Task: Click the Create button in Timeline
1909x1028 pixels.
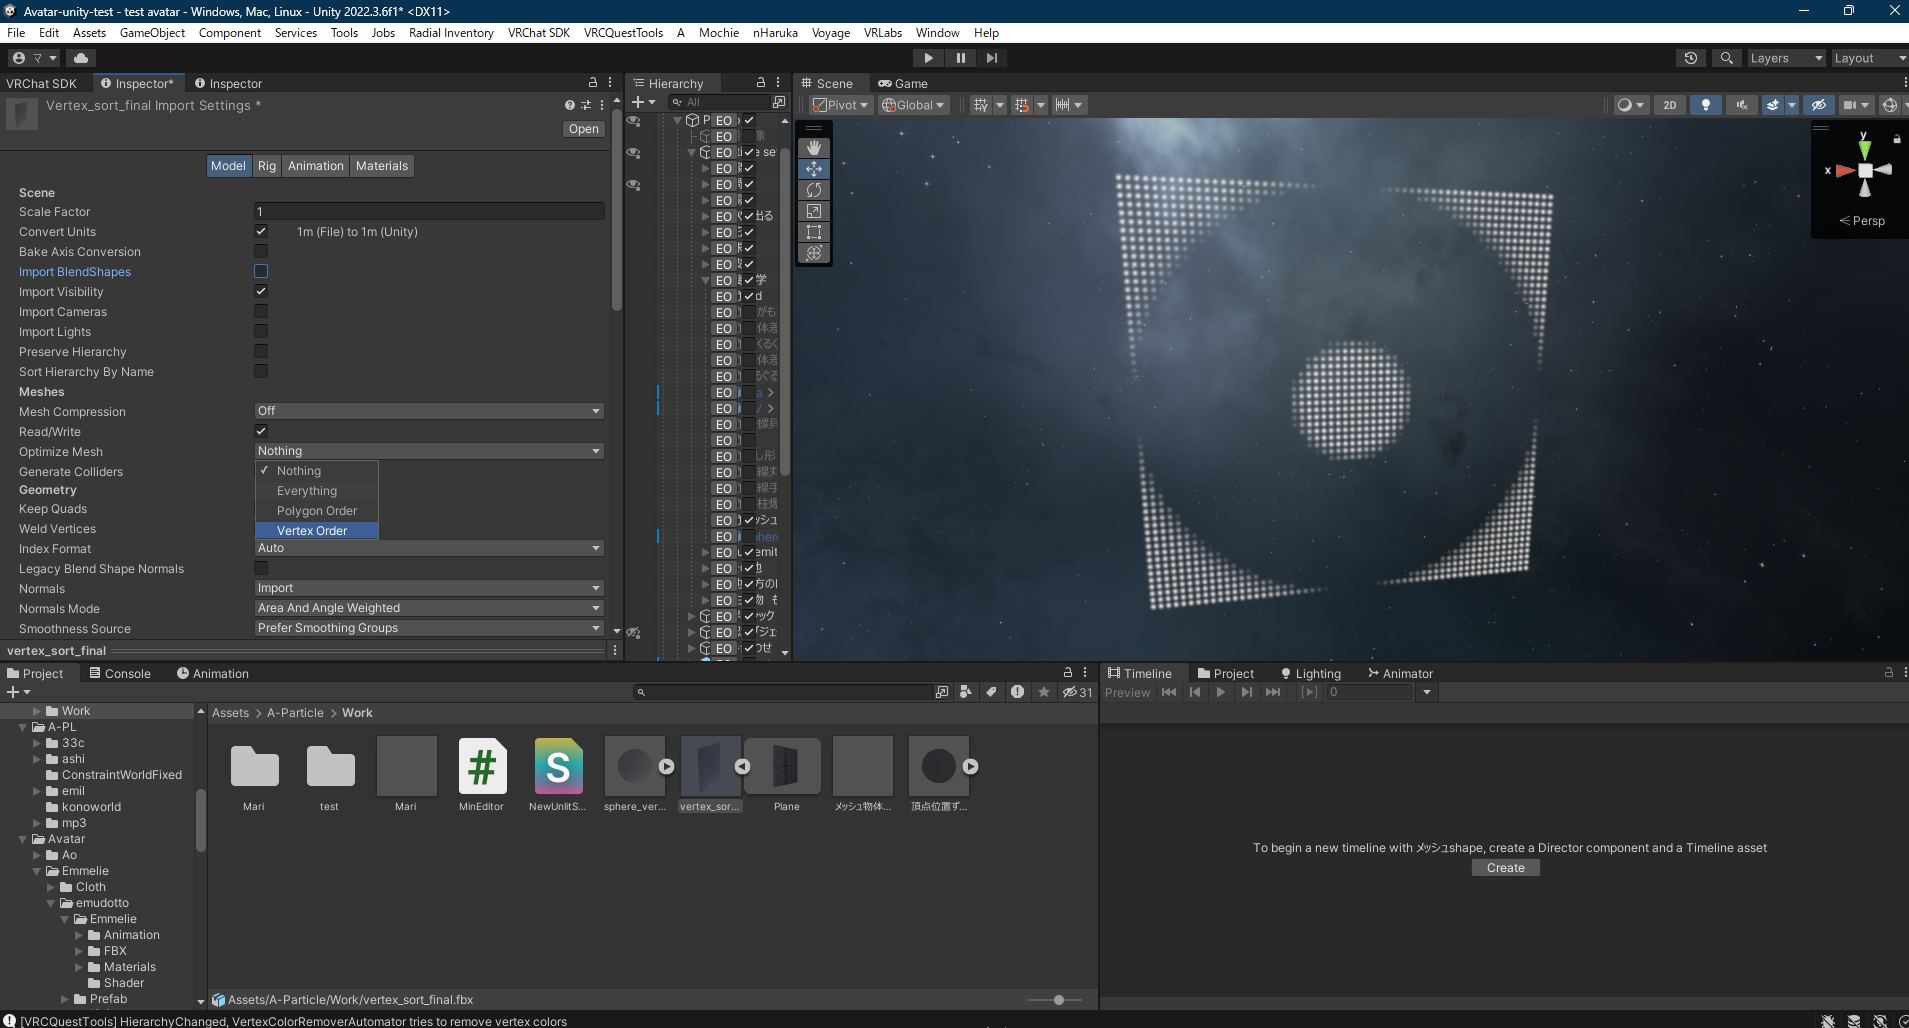Action: [x=1505, y=868]
